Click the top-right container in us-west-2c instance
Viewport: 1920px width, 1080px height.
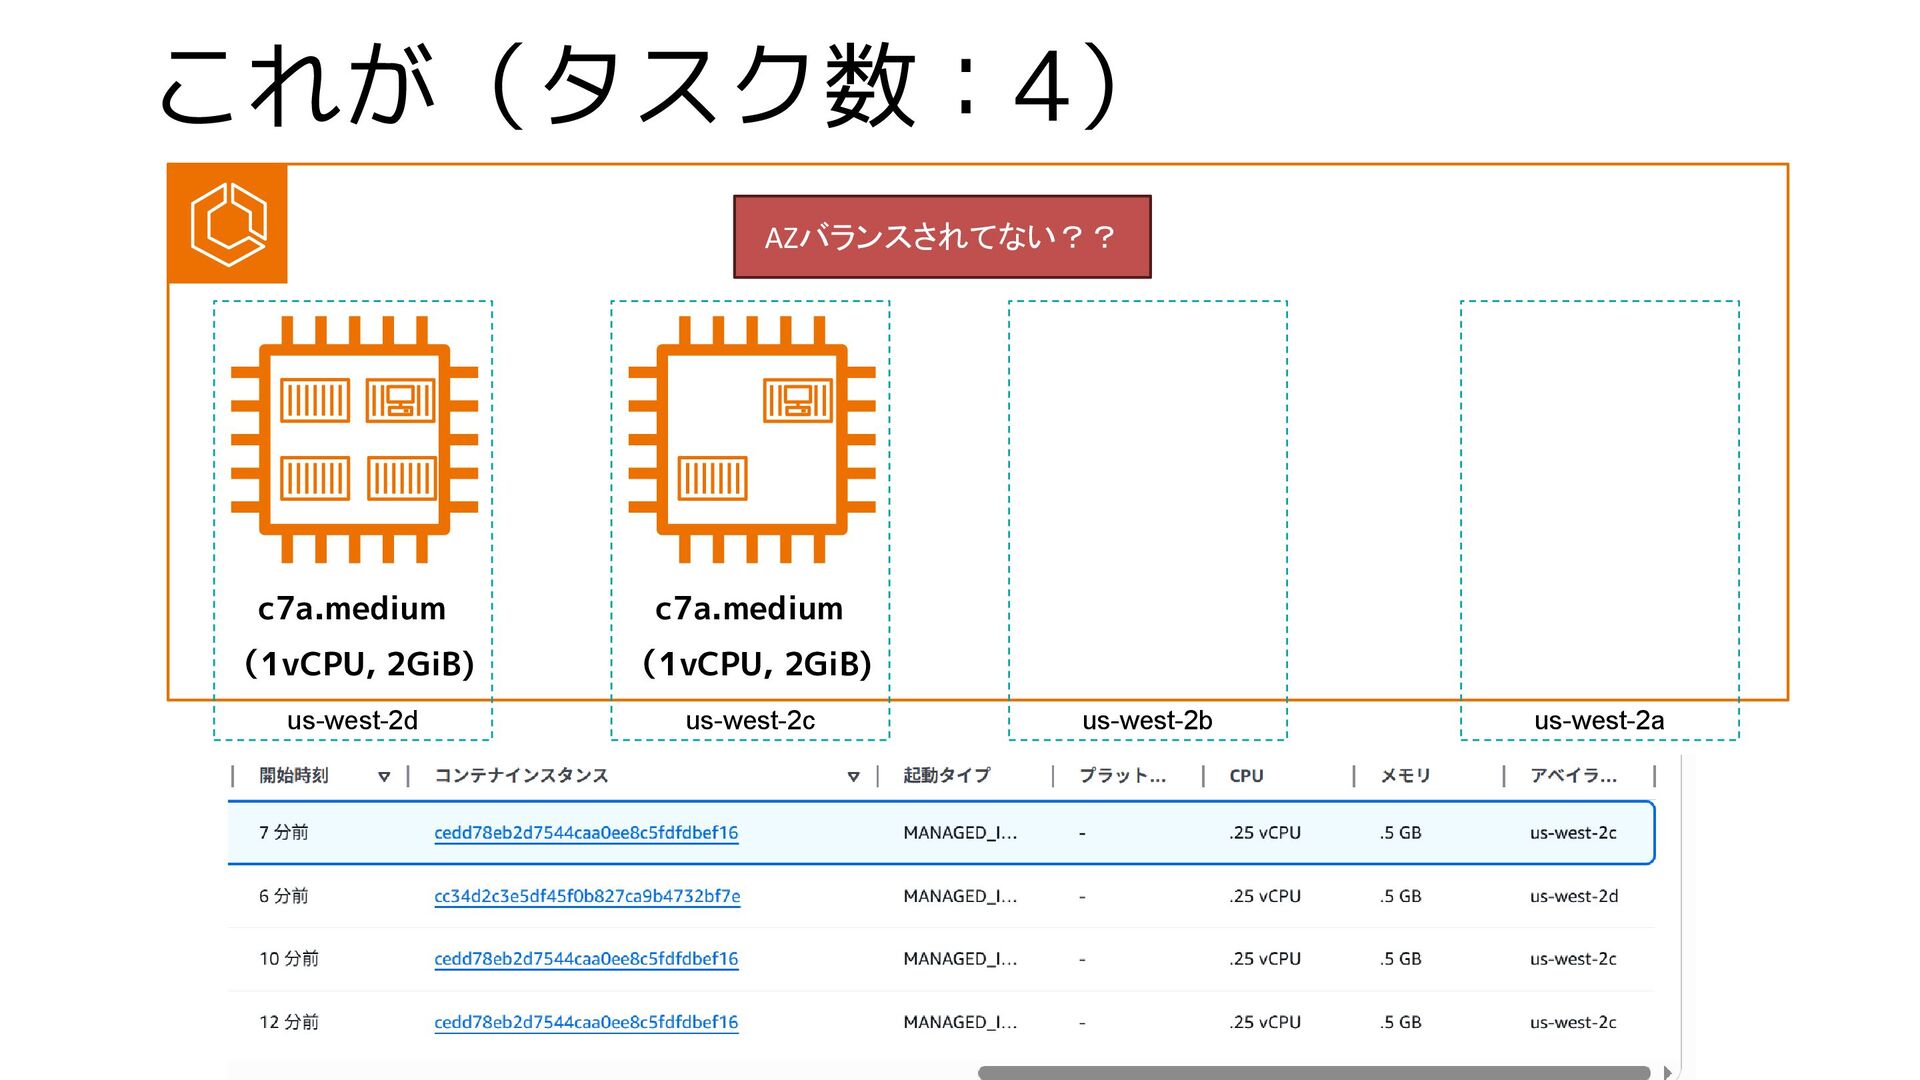[797, 401]
